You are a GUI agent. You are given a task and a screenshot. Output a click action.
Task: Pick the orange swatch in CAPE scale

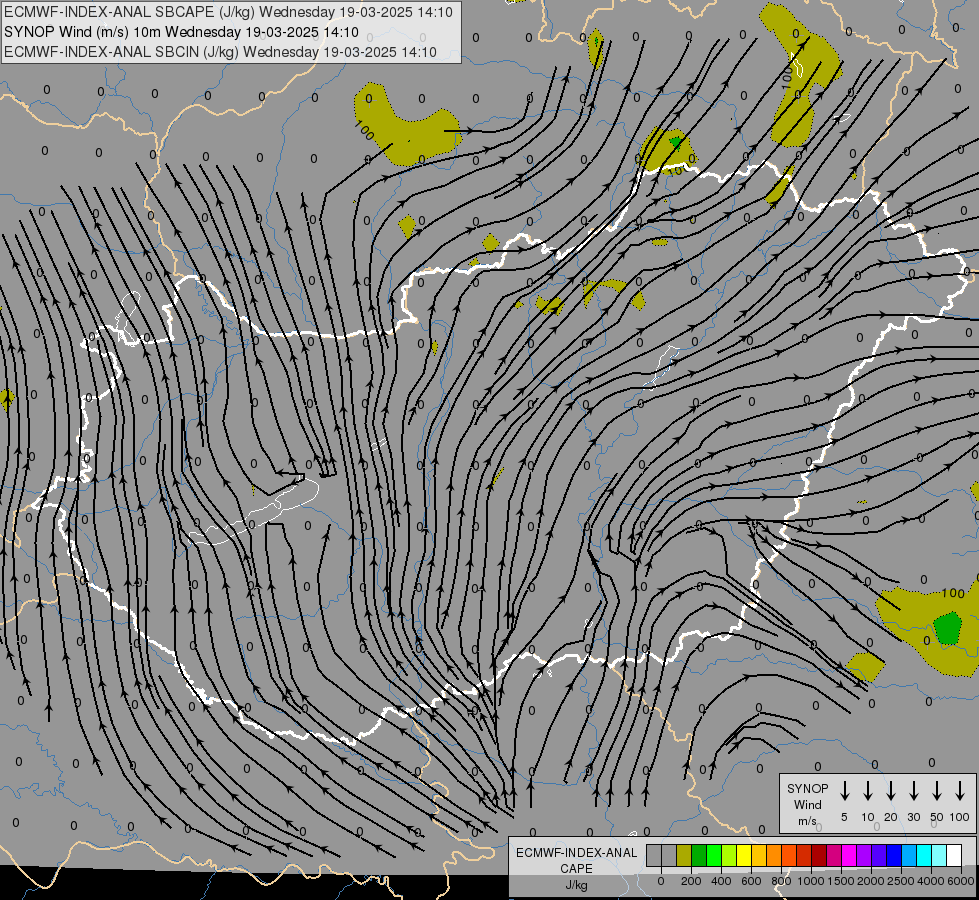click(x=774, y=855)
